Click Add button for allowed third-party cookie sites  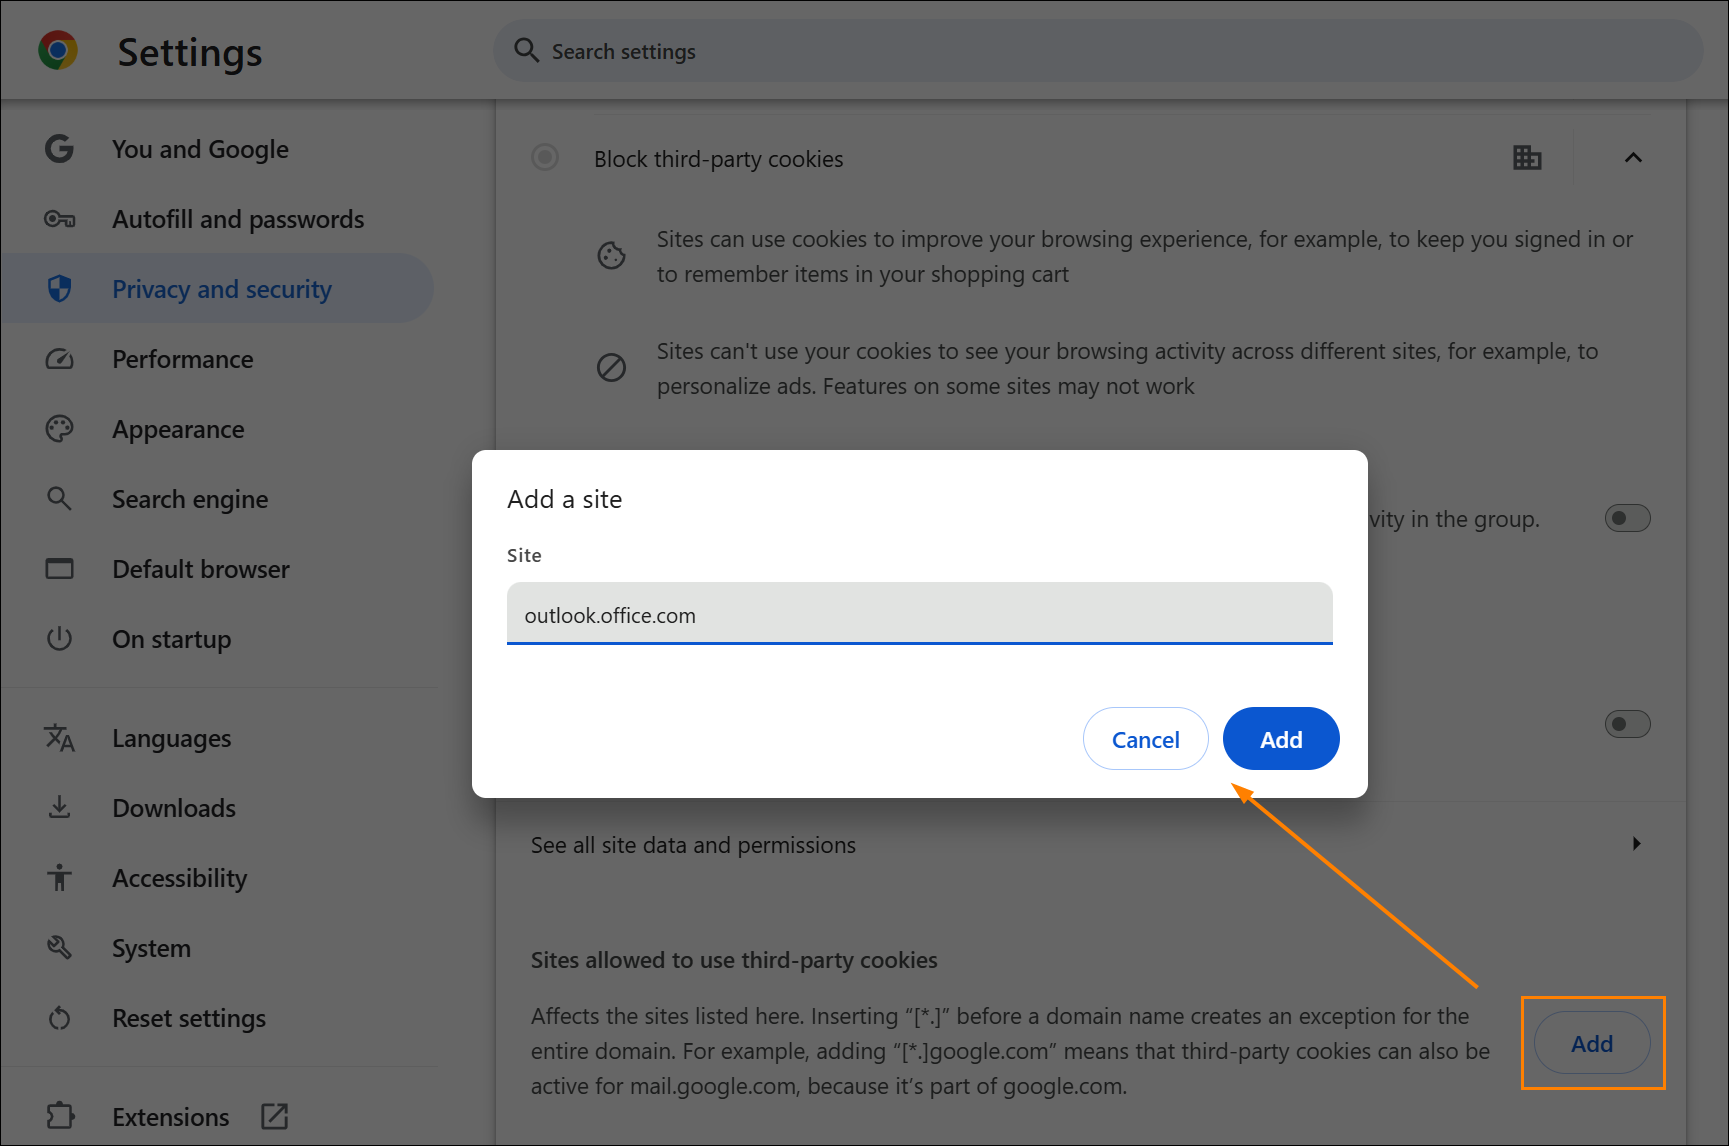tap(1592, 1043)
